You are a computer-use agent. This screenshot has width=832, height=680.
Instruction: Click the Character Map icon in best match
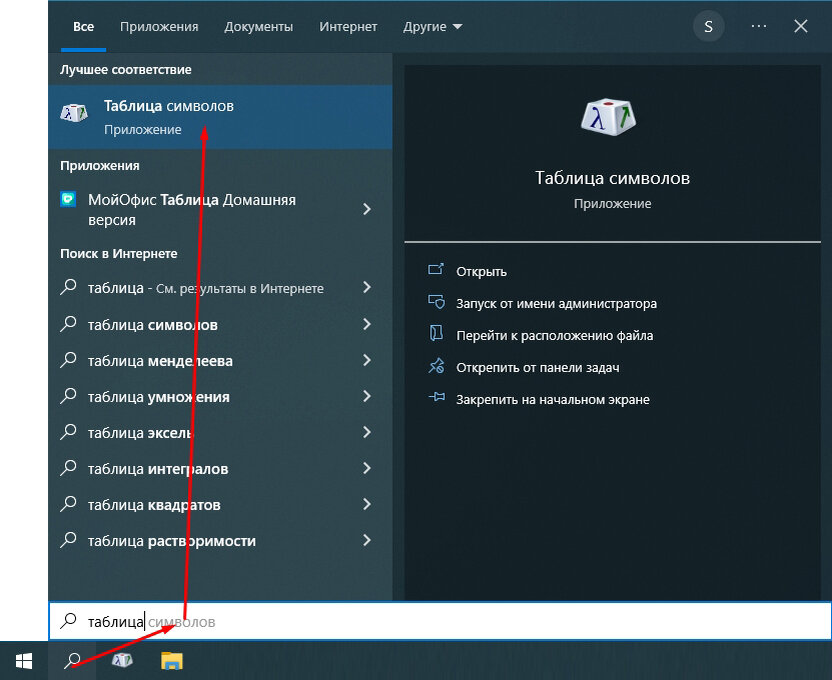[x=74, y=112]
